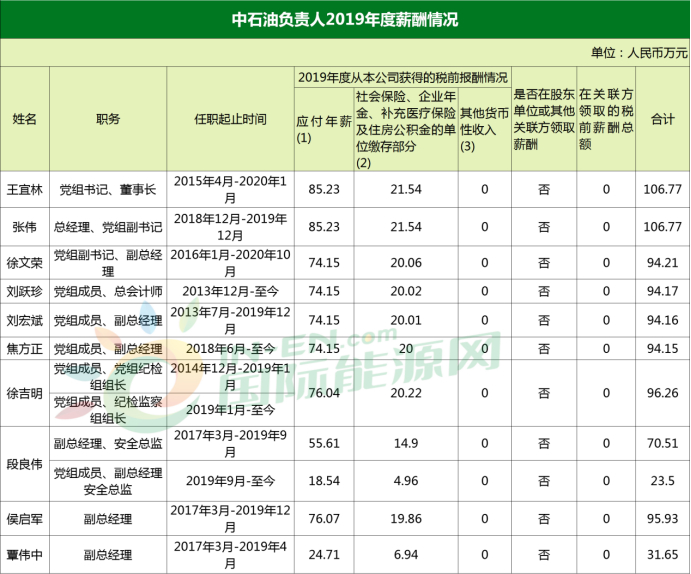Click the insurance value 20.22

click(x=406, y=393)
